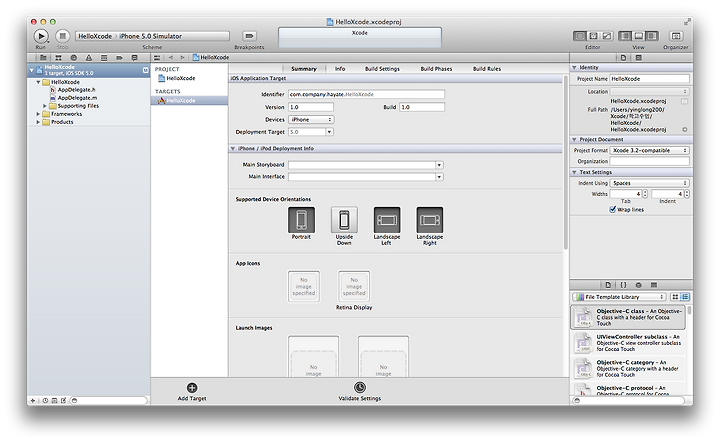Screen dimensions: 720x443
Task: Click the Identifier input field
Action: pos(366,94)
